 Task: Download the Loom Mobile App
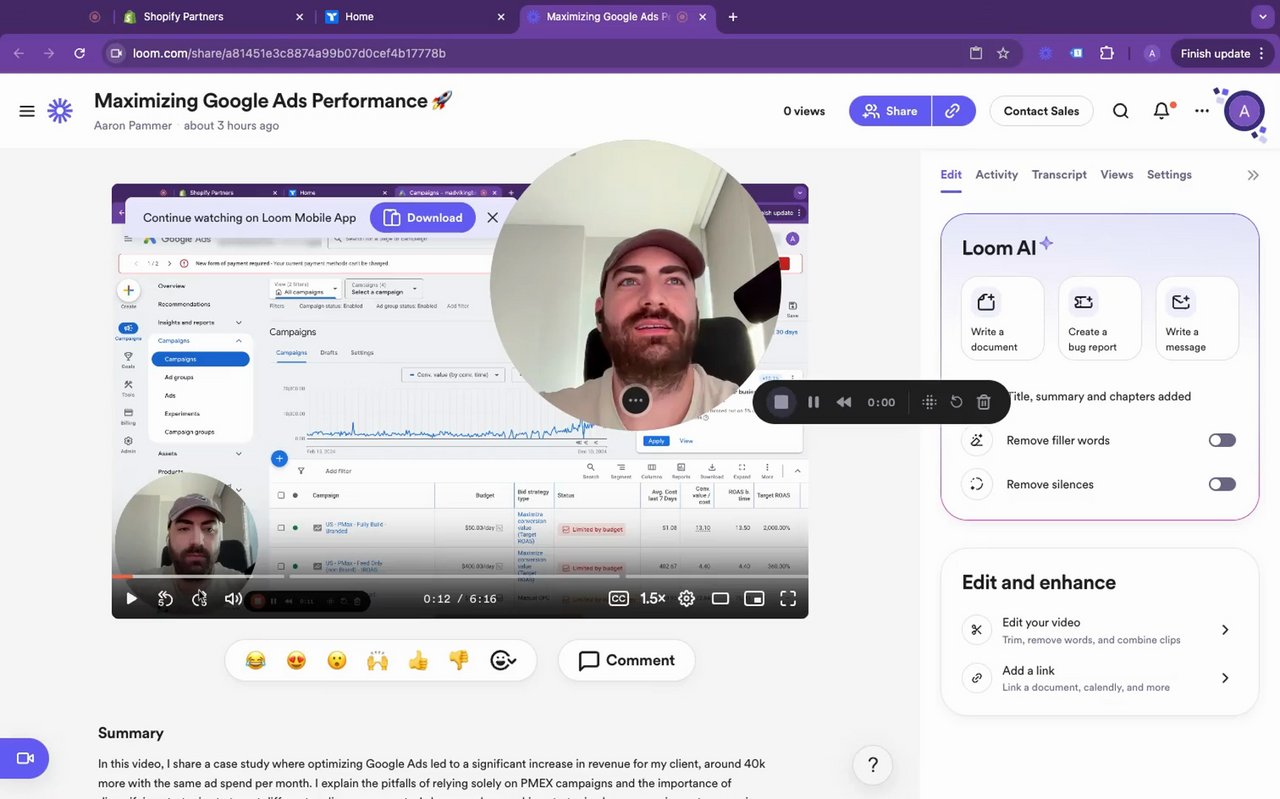click(423, 217)
